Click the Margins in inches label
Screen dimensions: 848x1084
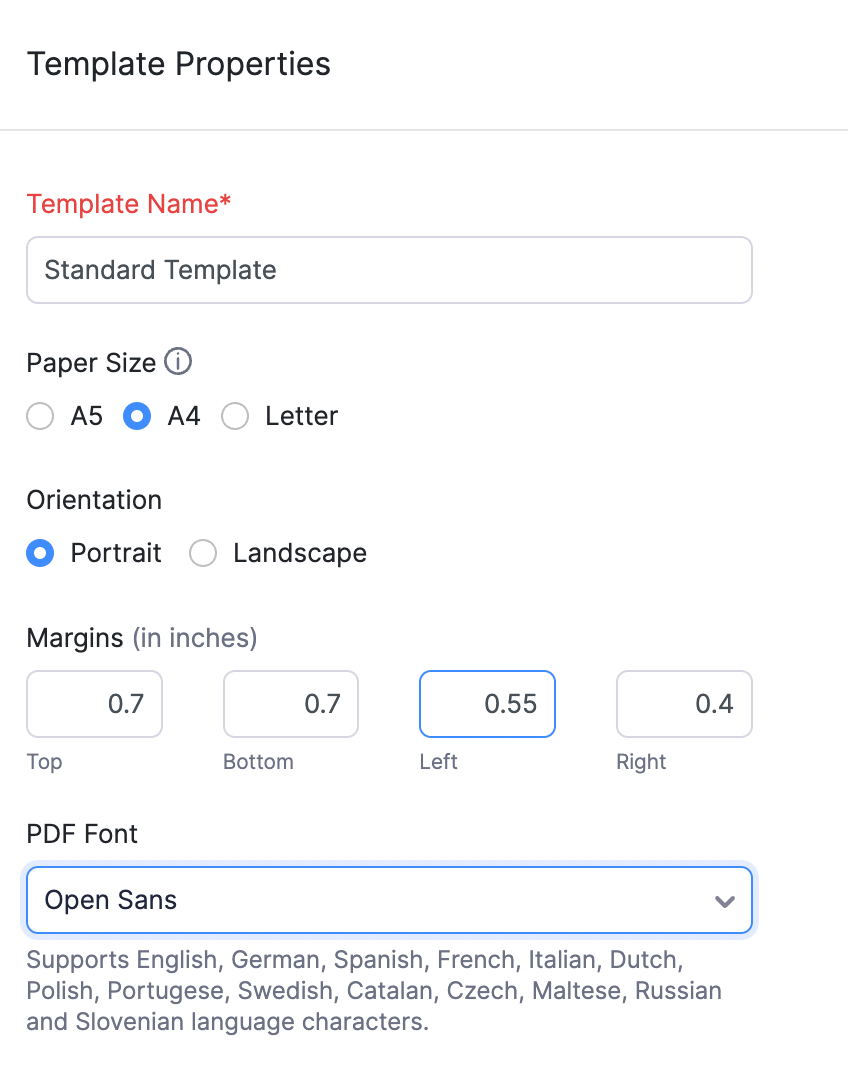140,638
